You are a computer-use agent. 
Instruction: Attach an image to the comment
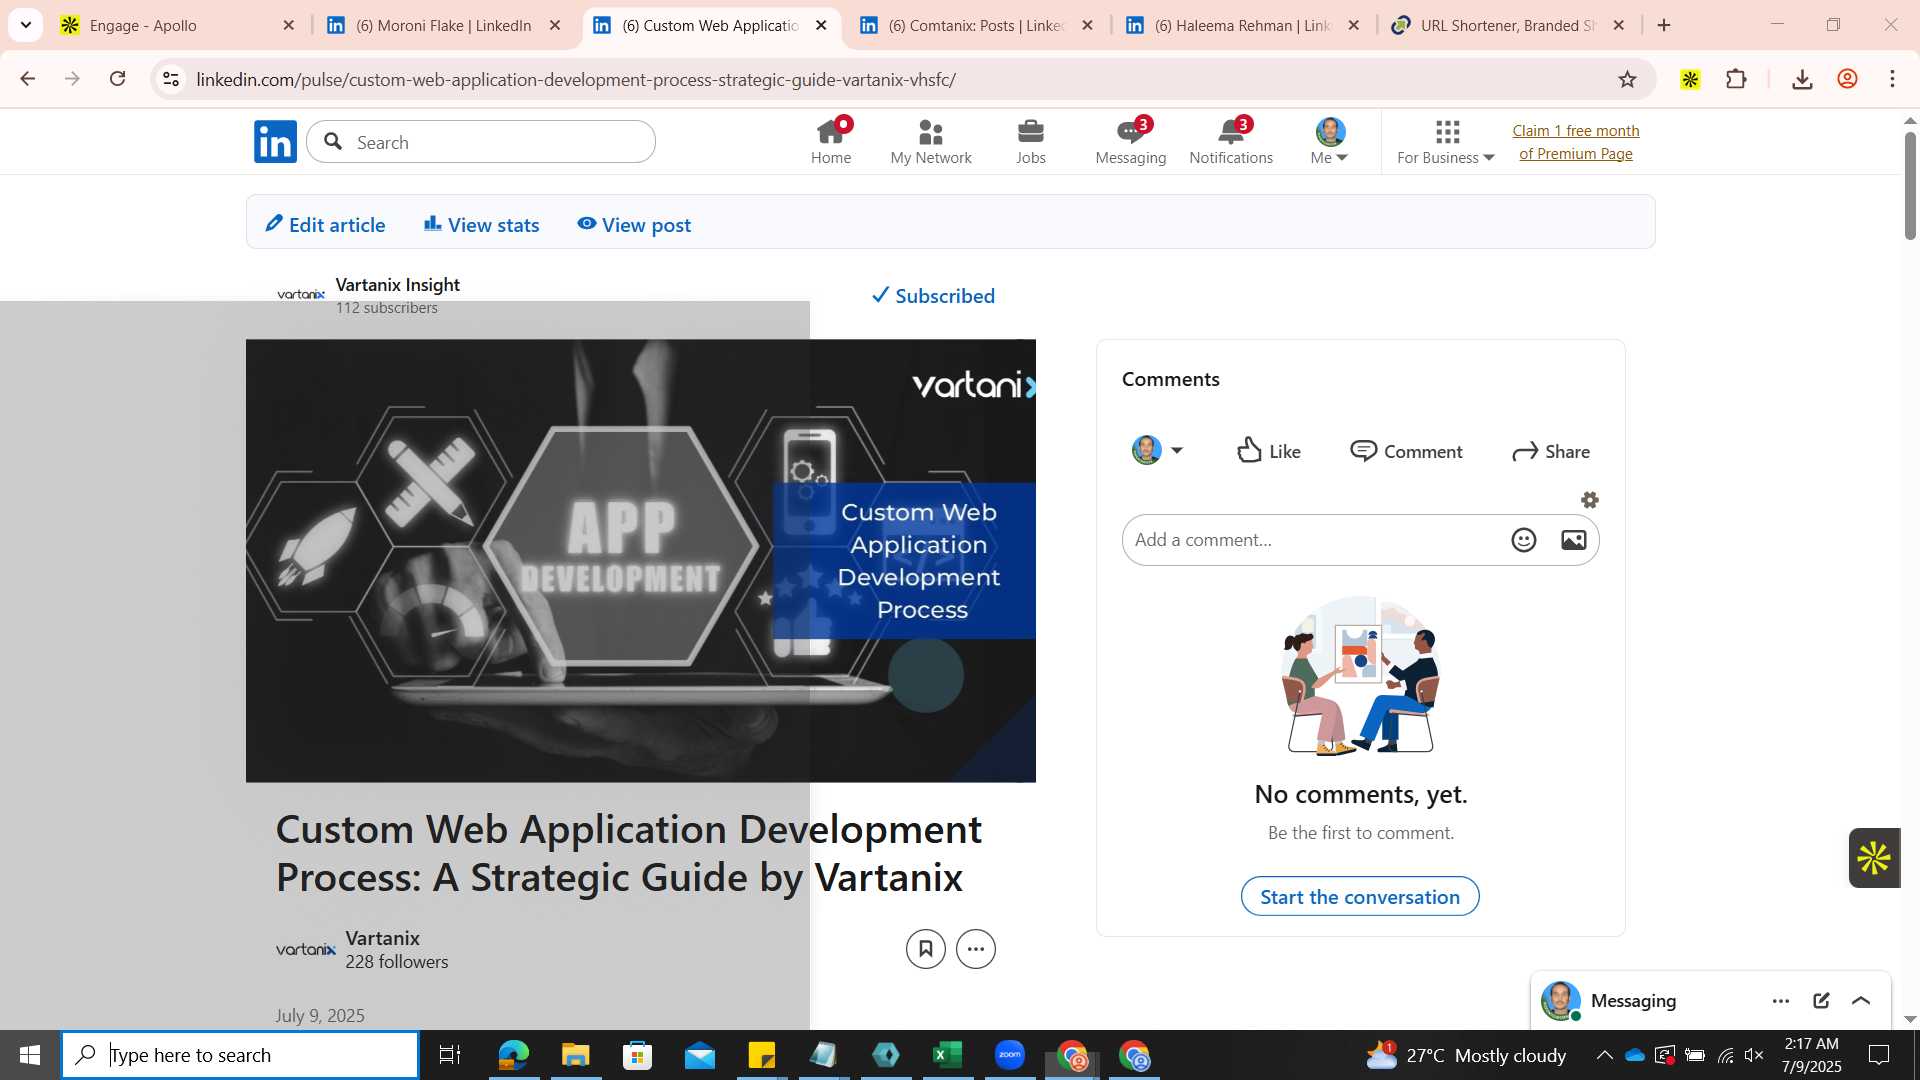(x=1574, y=540)
